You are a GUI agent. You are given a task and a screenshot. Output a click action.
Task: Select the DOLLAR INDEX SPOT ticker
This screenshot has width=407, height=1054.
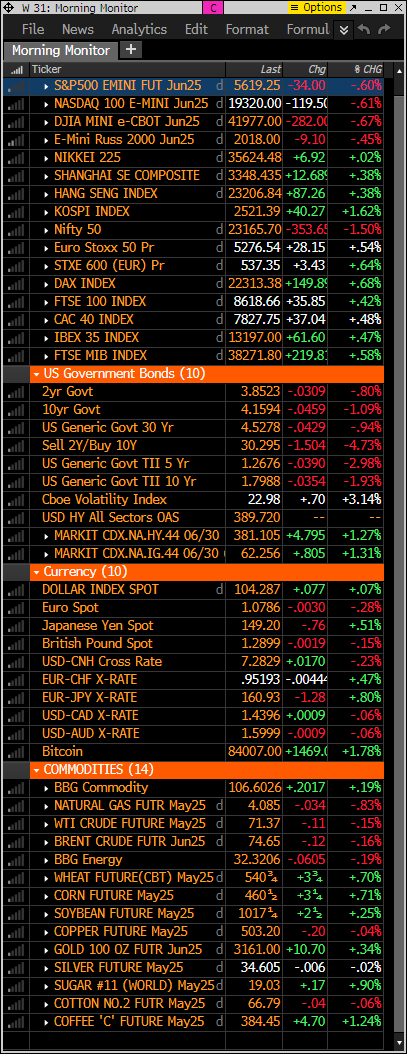100,590
